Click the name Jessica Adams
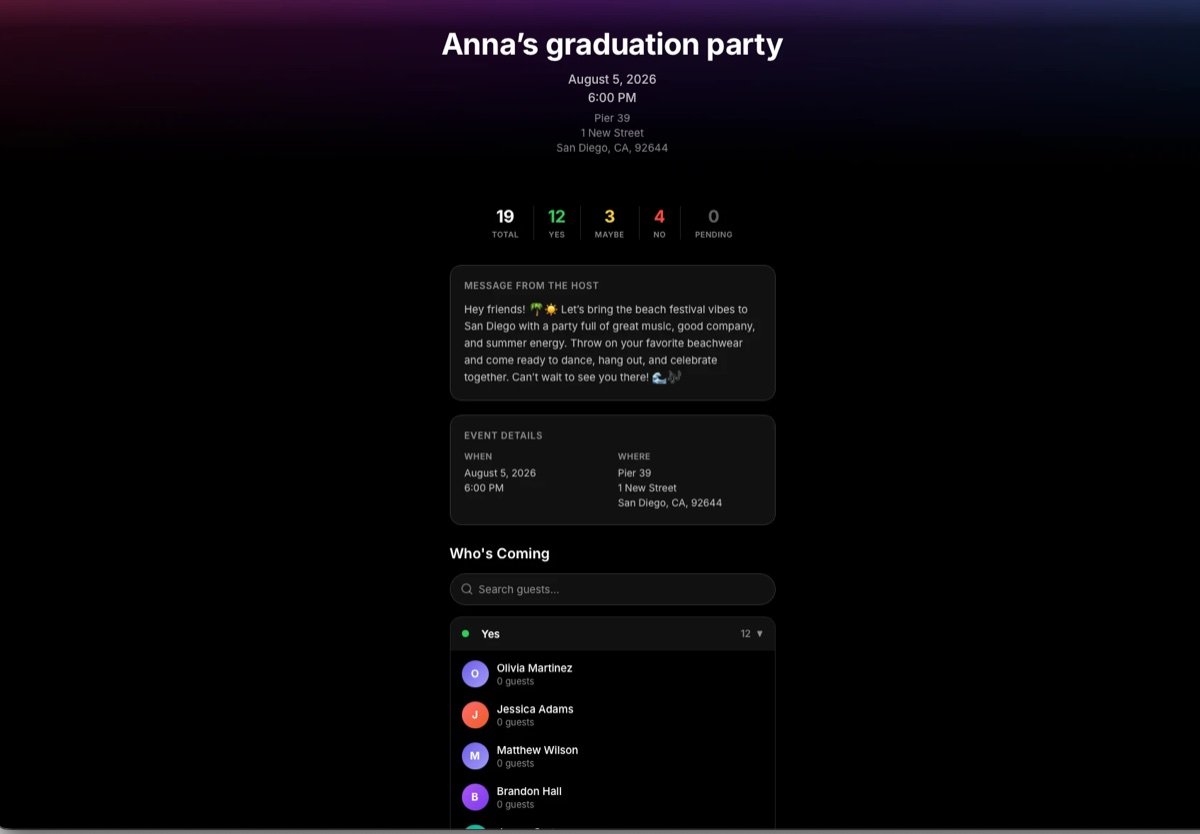 pyautogui.click(x=535, y=709)
